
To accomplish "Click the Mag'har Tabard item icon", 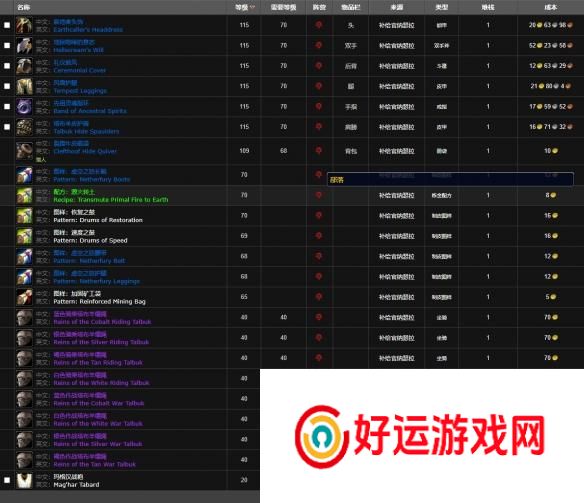I will [x=24, y=480].
